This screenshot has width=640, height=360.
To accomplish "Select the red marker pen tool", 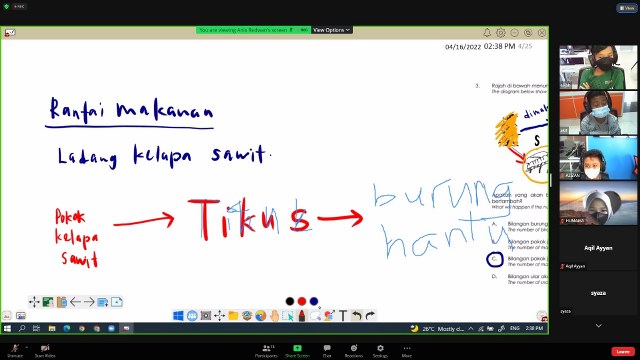I will [x=302, y=316].
